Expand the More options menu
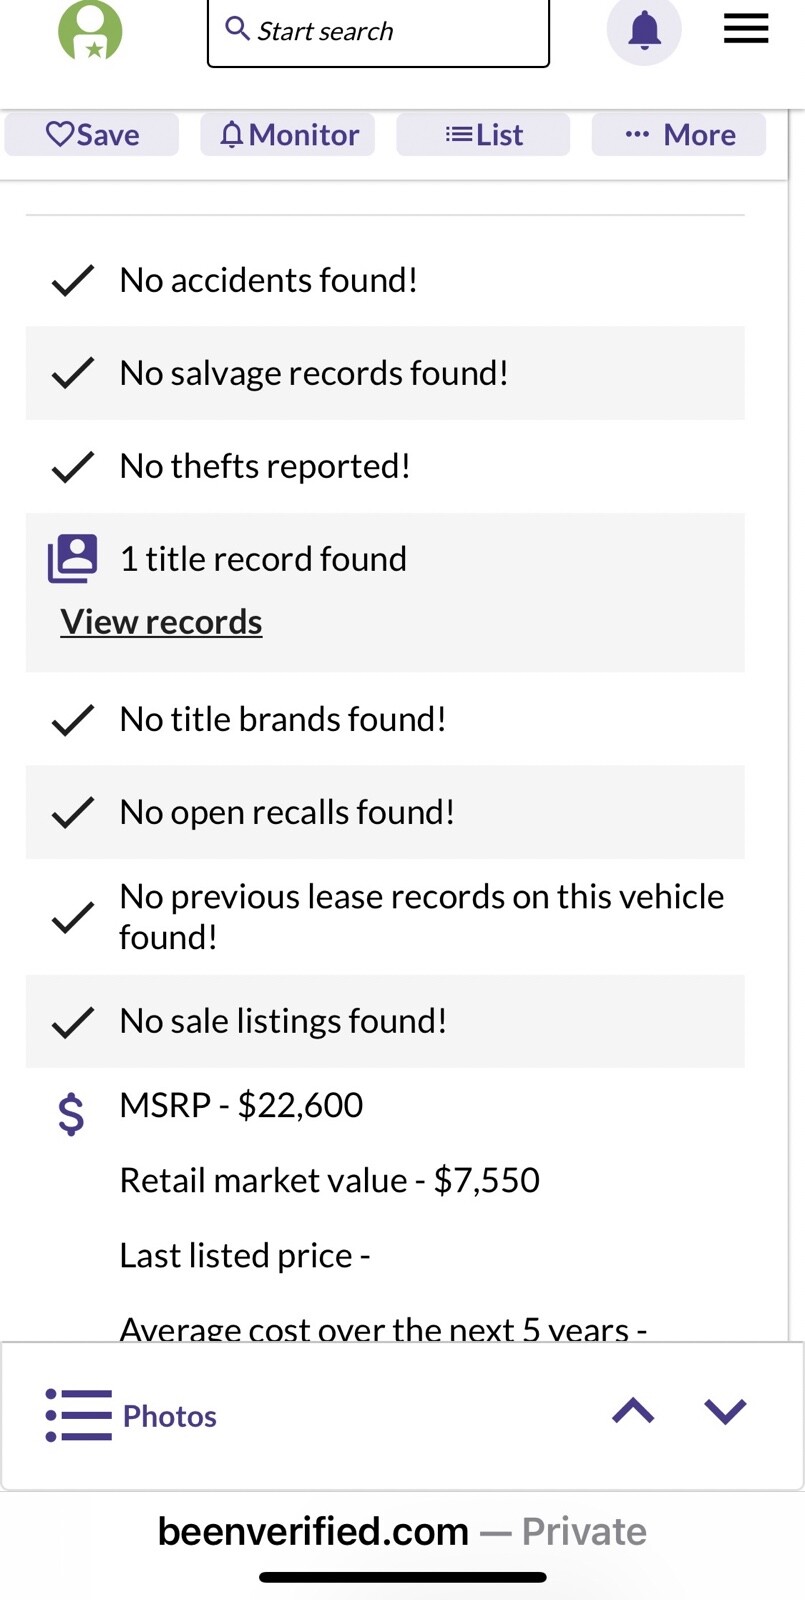805x1600 pixels. (x=679, y=135)
